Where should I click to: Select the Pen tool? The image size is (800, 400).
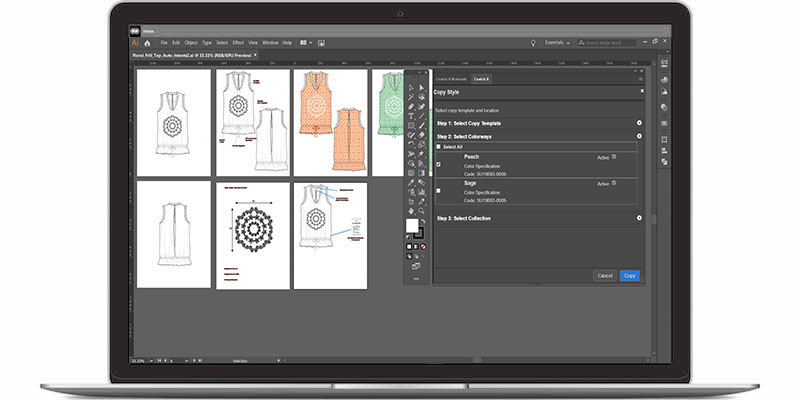click(411, 106)
